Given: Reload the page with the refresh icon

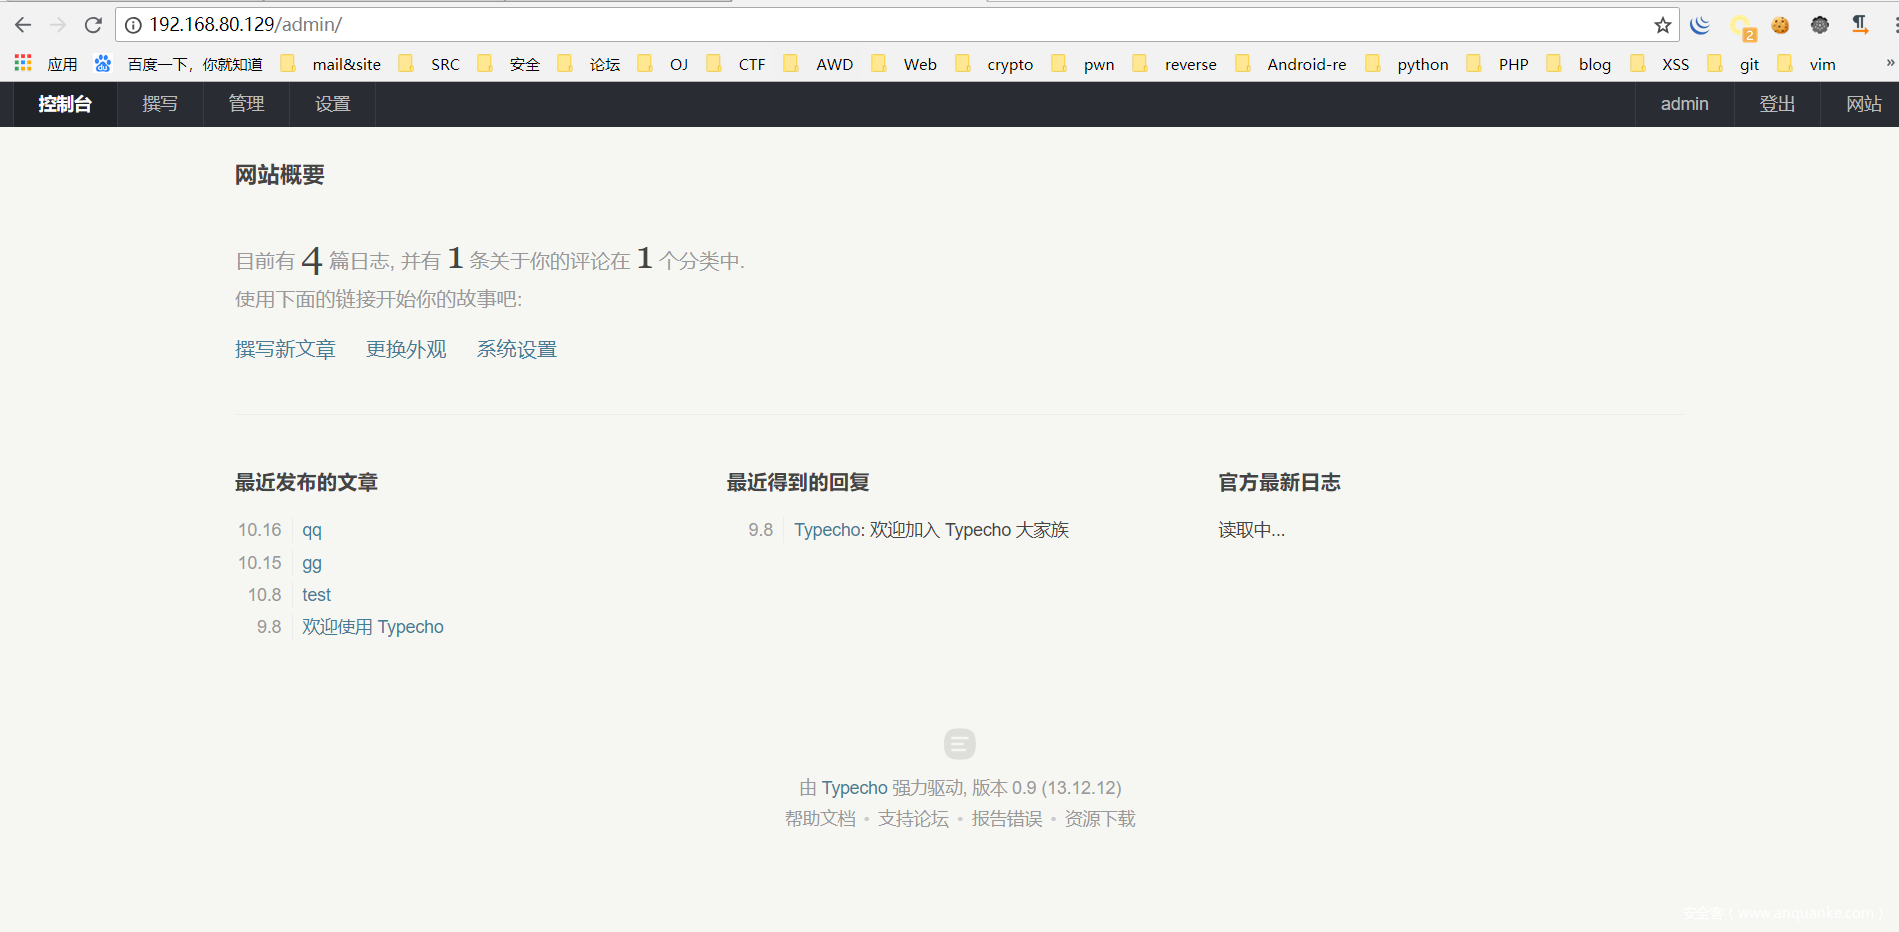Looking at the screenshot, I should pos(93,25).
